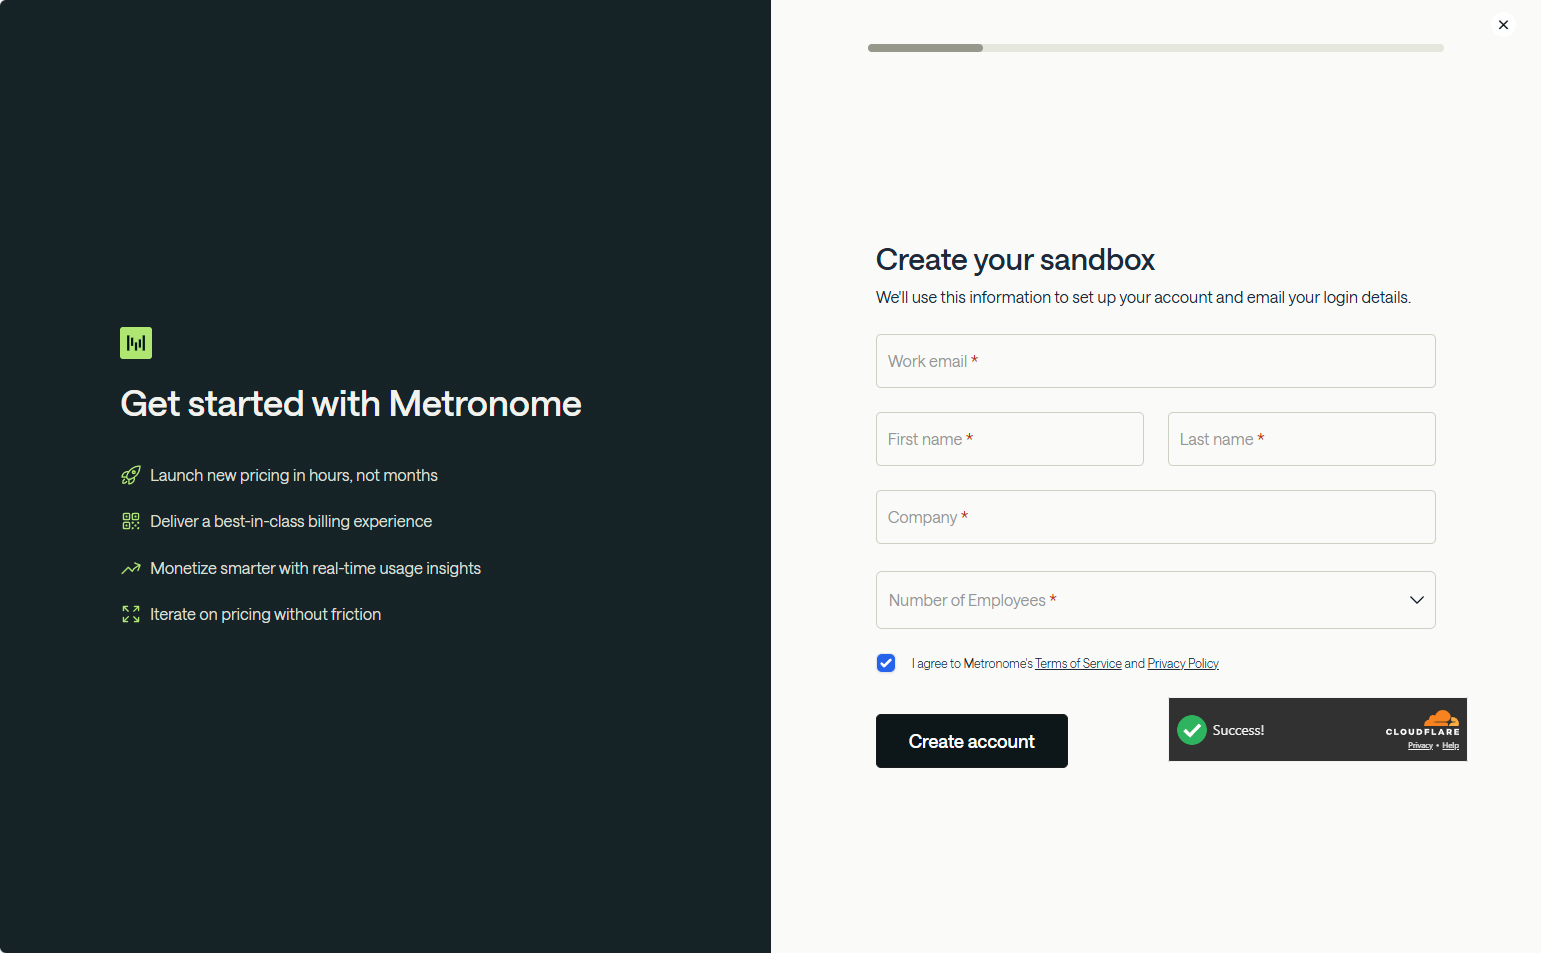Screen dimensions: 1541x953
Task: Open the Terms of Service link
Action: click(x=1077, y=662)
